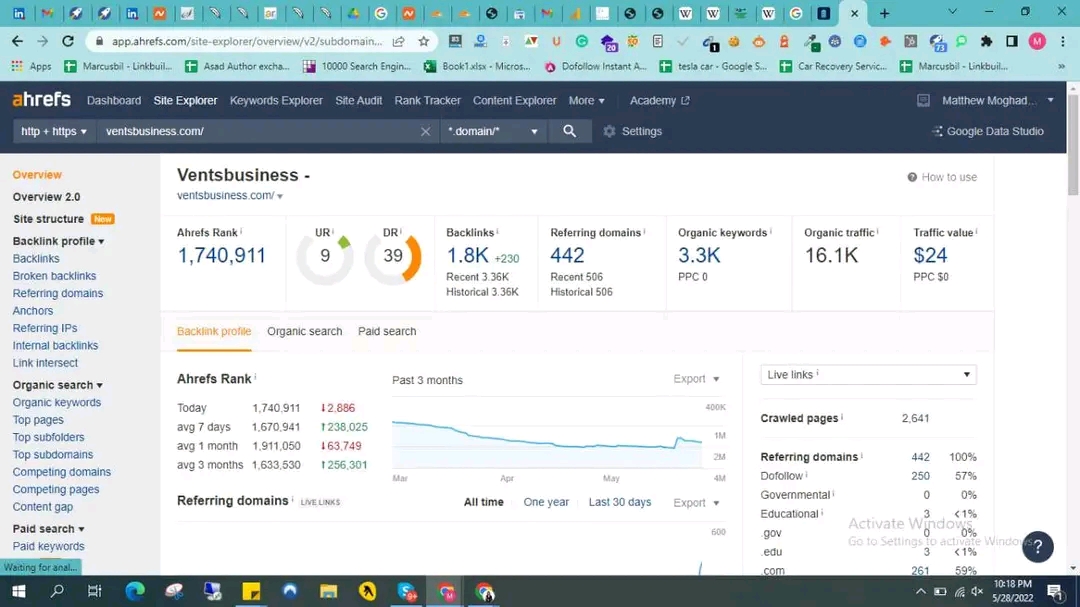This screenshot has height=607, width=1080.
Task: Open the Live links dropdown
Action: (x=868, y=375)
